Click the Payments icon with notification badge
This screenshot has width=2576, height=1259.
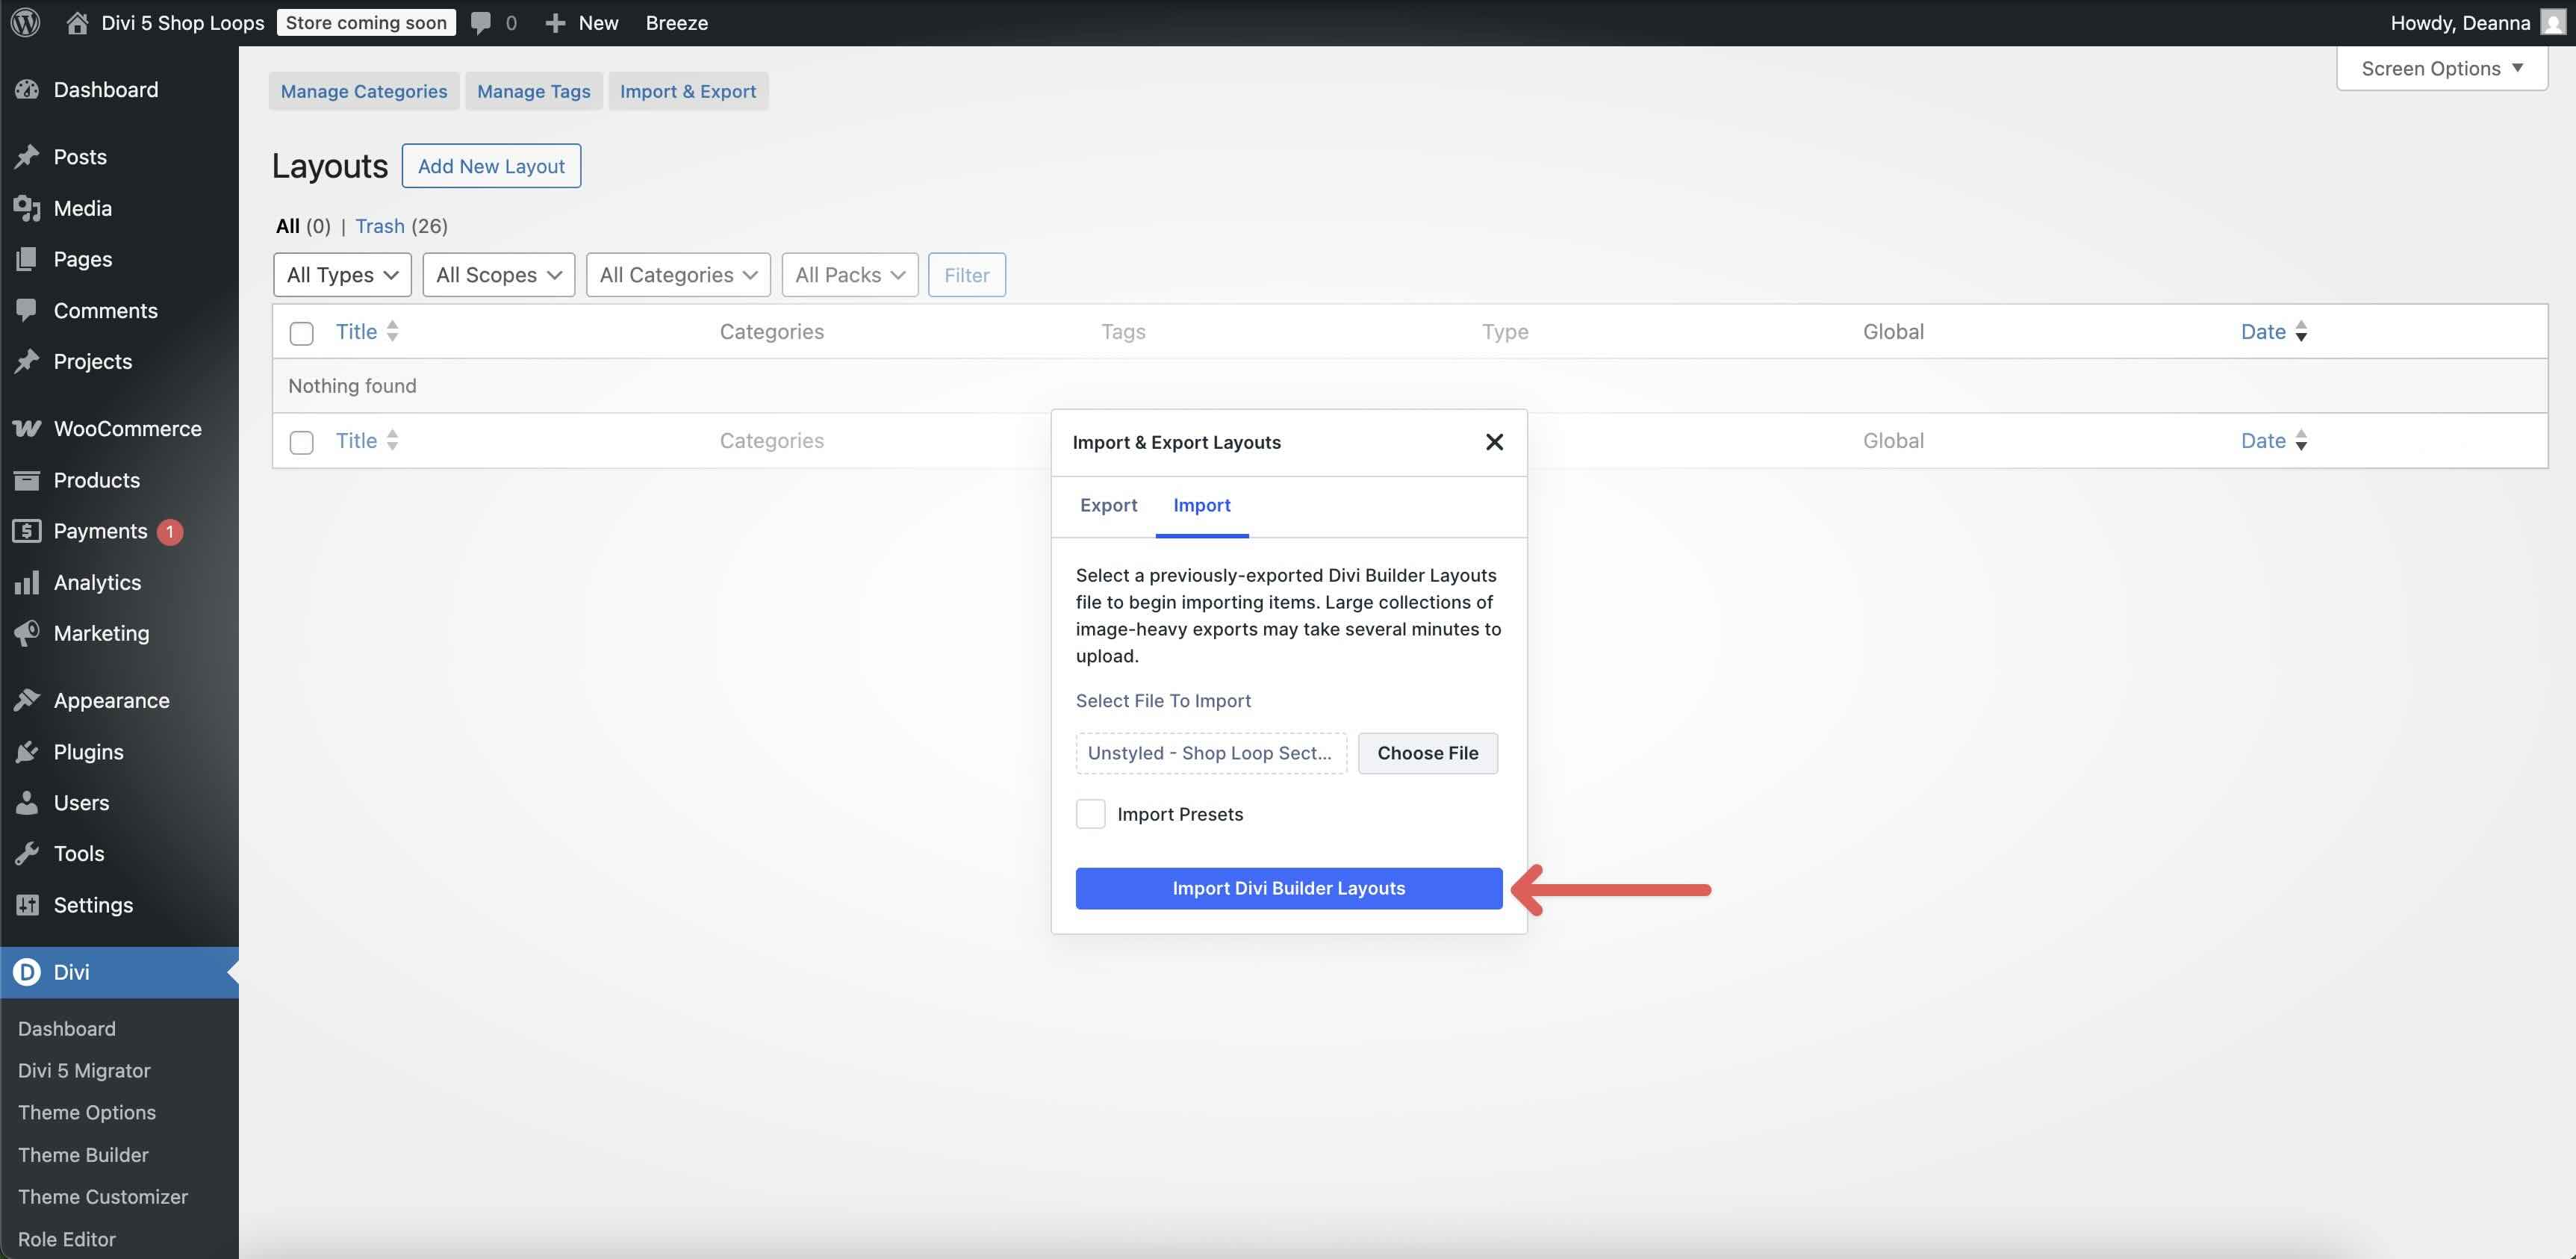click(27, 531)
